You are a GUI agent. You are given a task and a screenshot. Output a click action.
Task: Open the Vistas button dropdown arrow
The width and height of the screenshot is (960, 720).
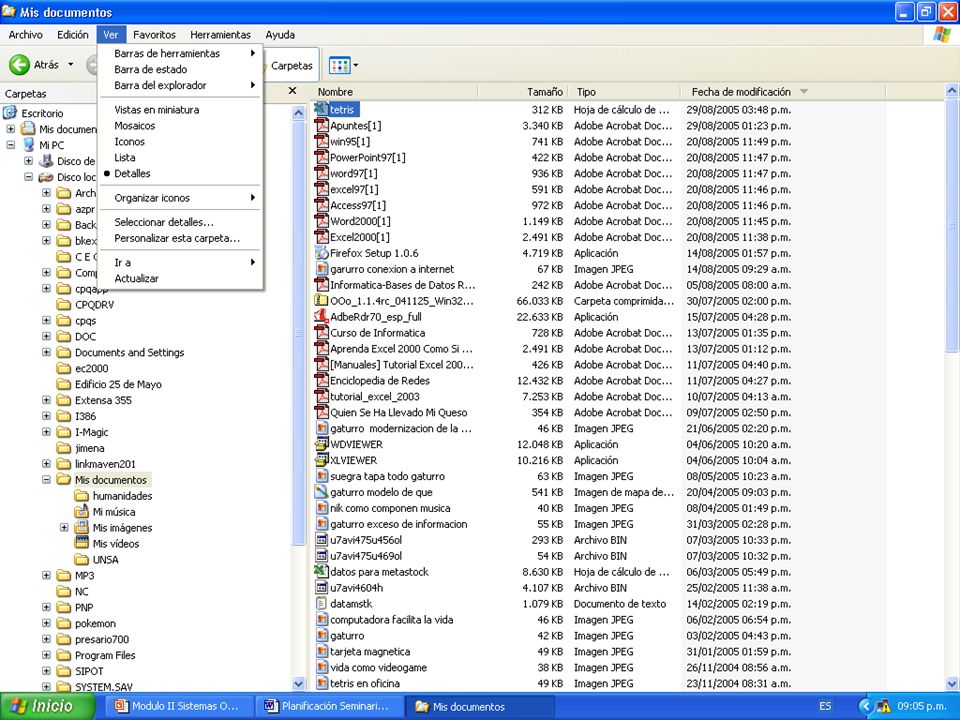tap(356, 65)
